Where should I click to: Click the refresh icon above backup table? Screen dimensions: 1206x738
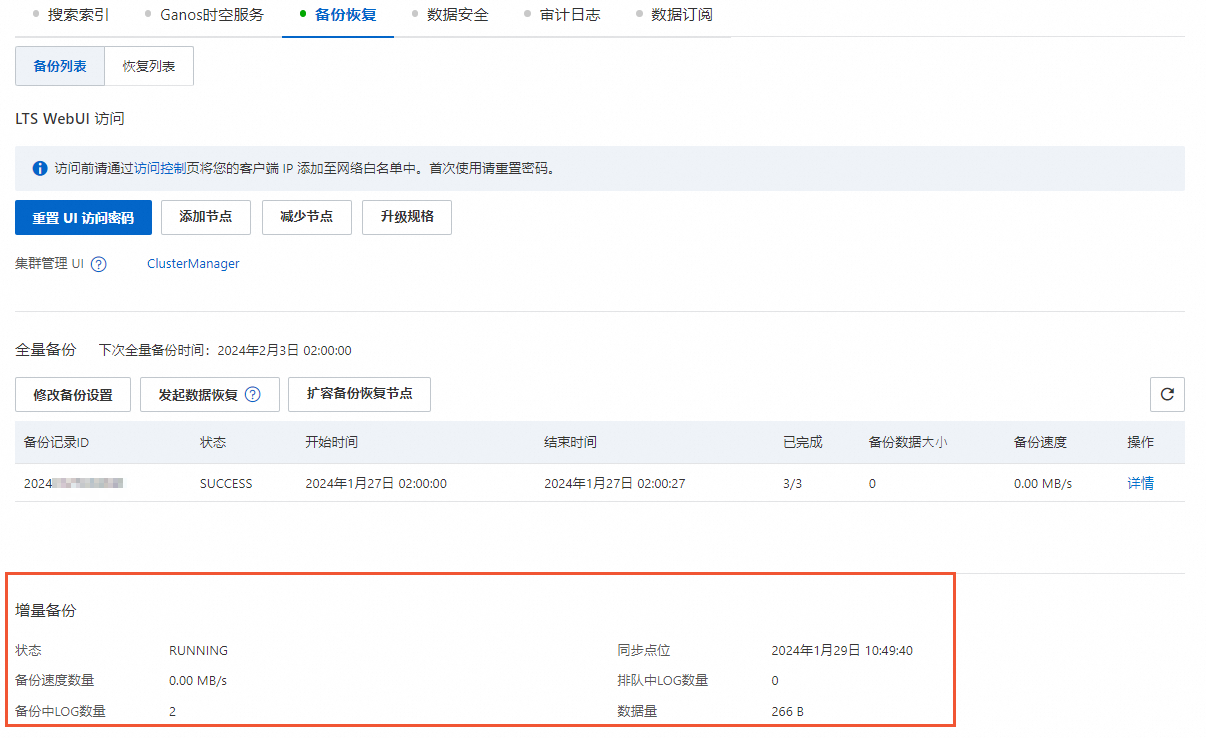(x=1167, y=394)
